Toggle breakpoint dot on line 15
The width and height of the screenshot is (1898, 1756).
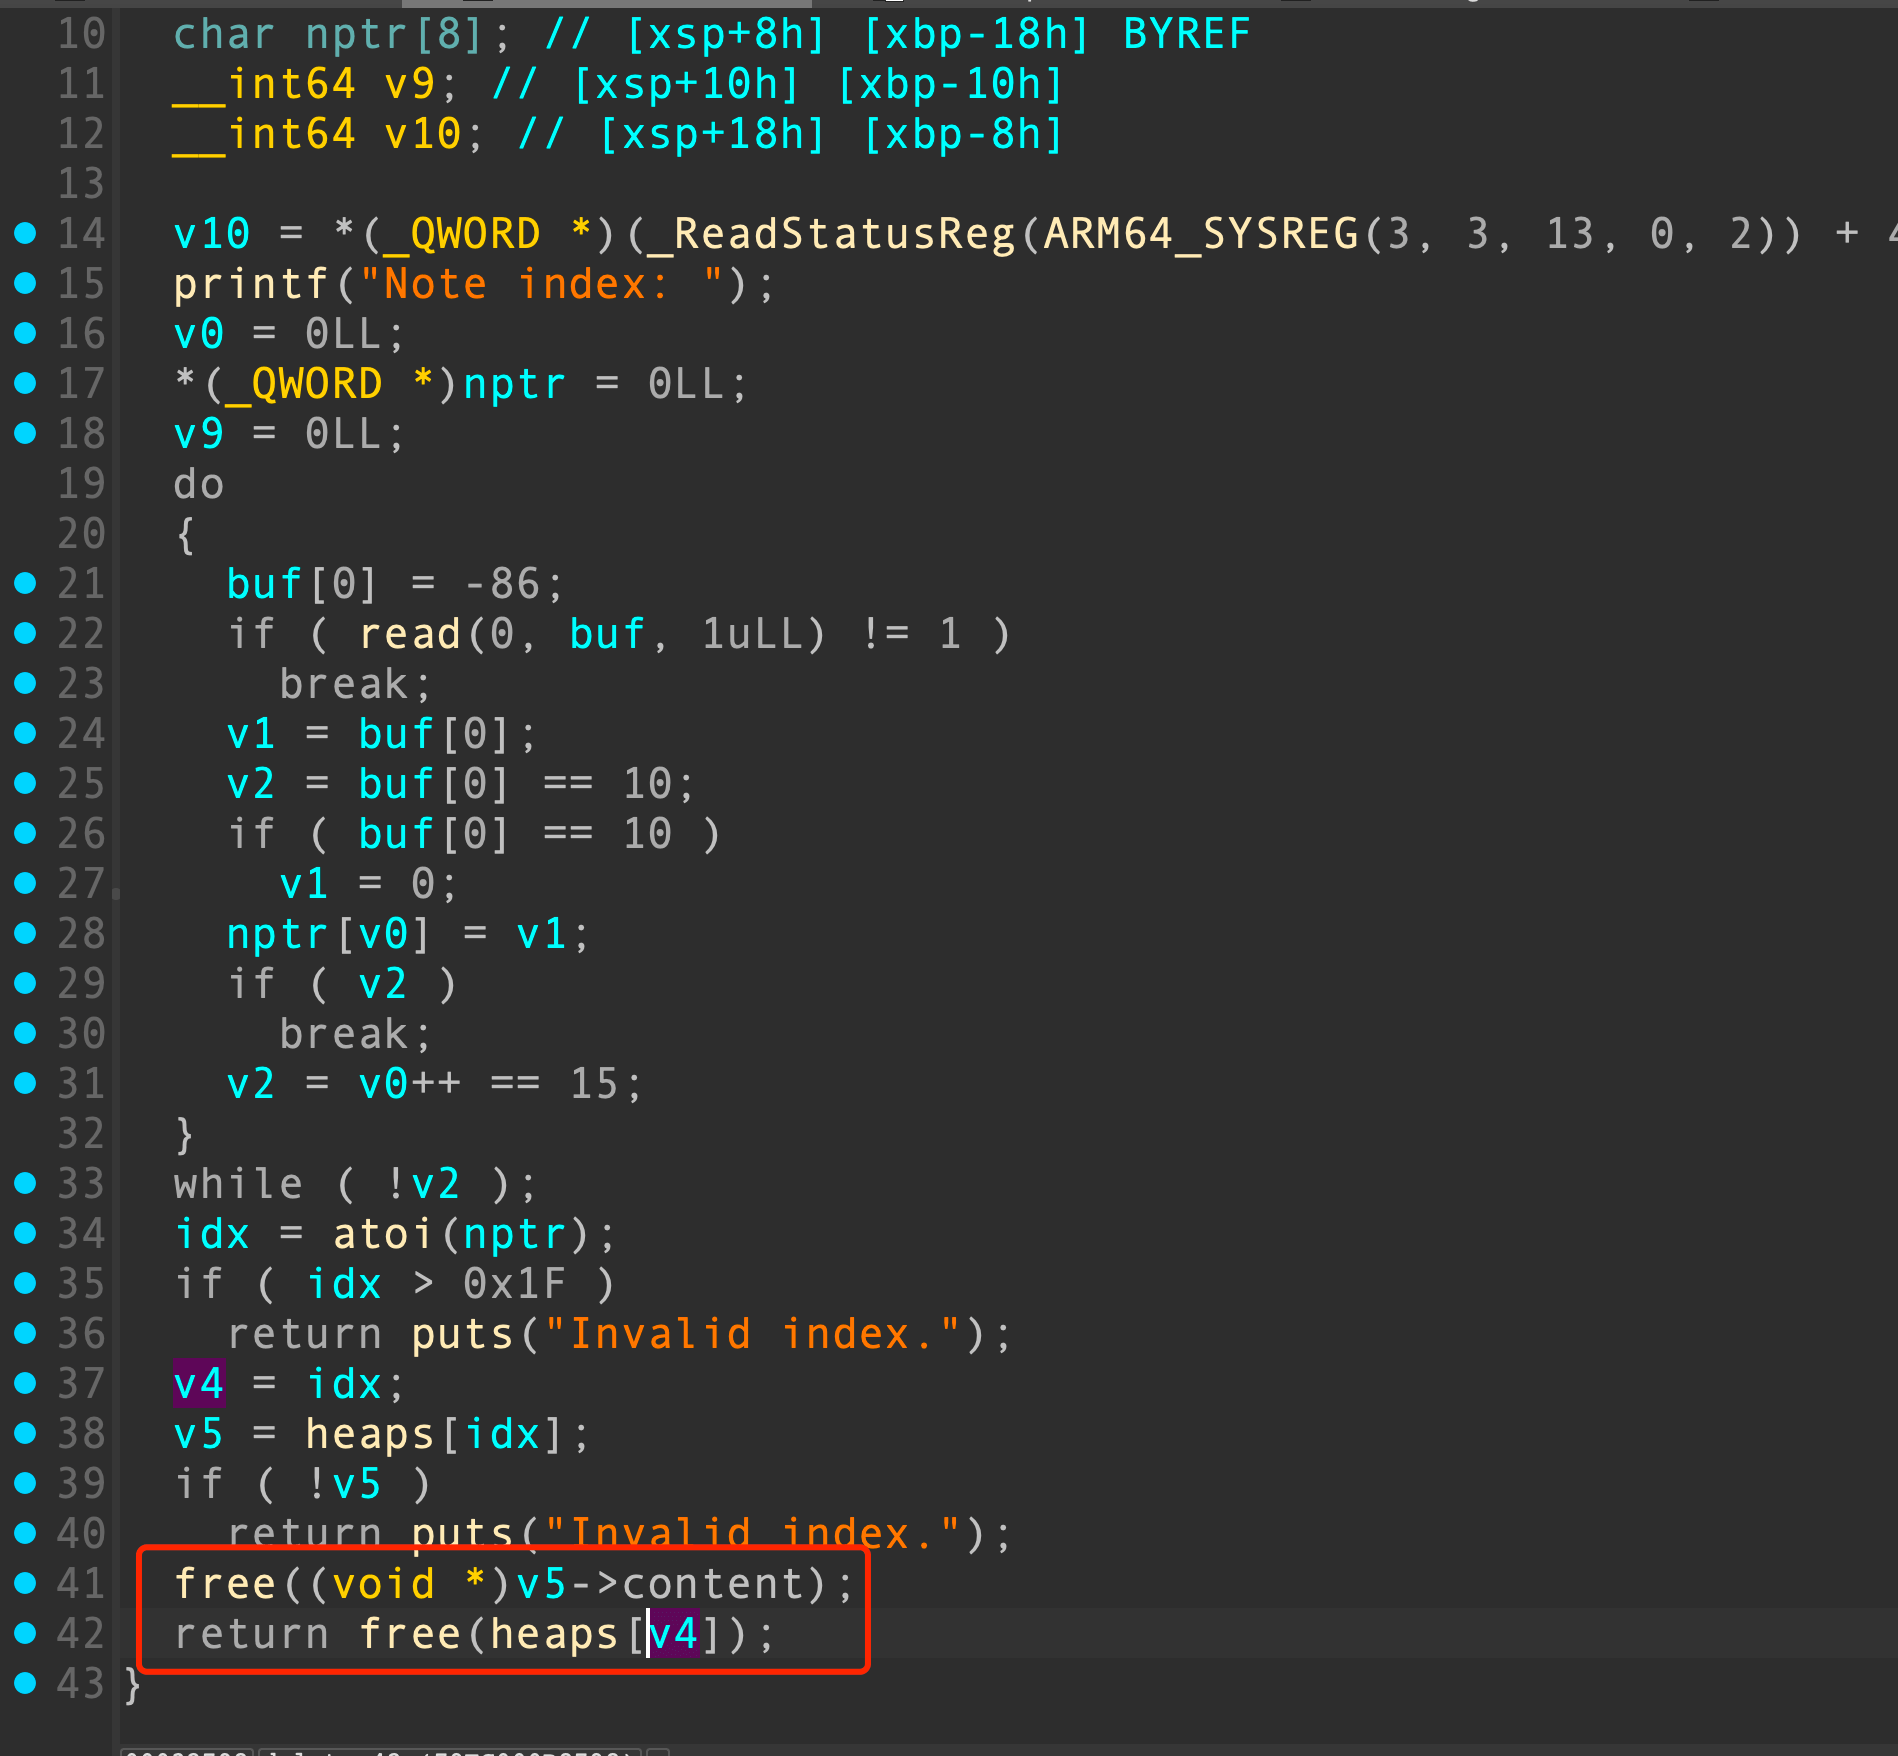click(25, 284)
